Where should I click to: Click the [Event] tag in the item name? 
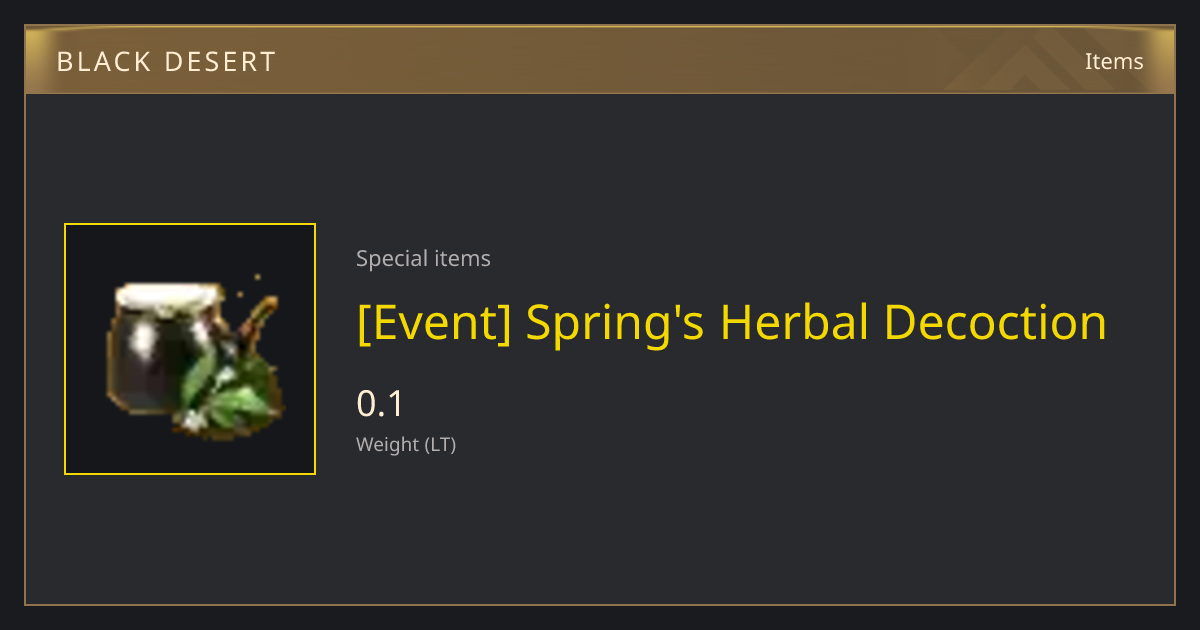(435, 324)
